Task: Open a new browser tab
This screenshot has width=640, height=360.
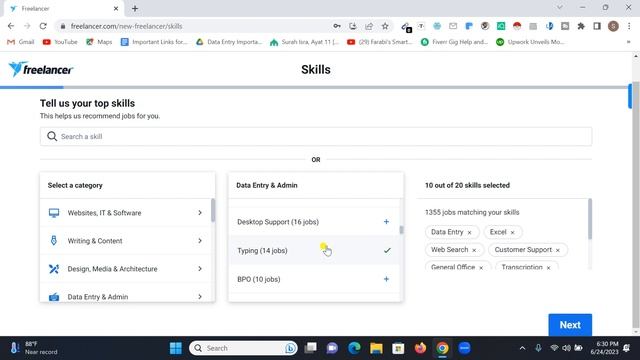Action: [135, 8]
